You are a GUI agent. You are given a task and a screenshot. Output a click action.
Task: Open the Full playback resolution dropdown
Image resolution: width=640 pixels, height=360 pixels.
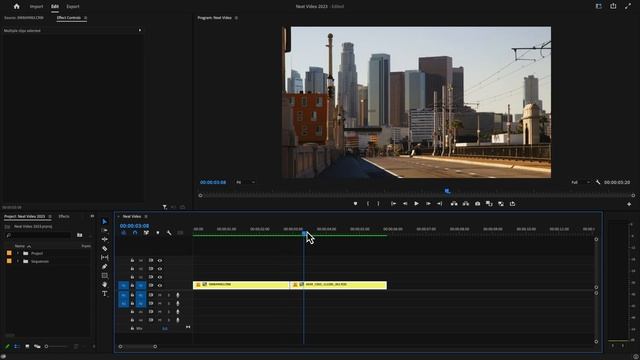tap(580, 182)
